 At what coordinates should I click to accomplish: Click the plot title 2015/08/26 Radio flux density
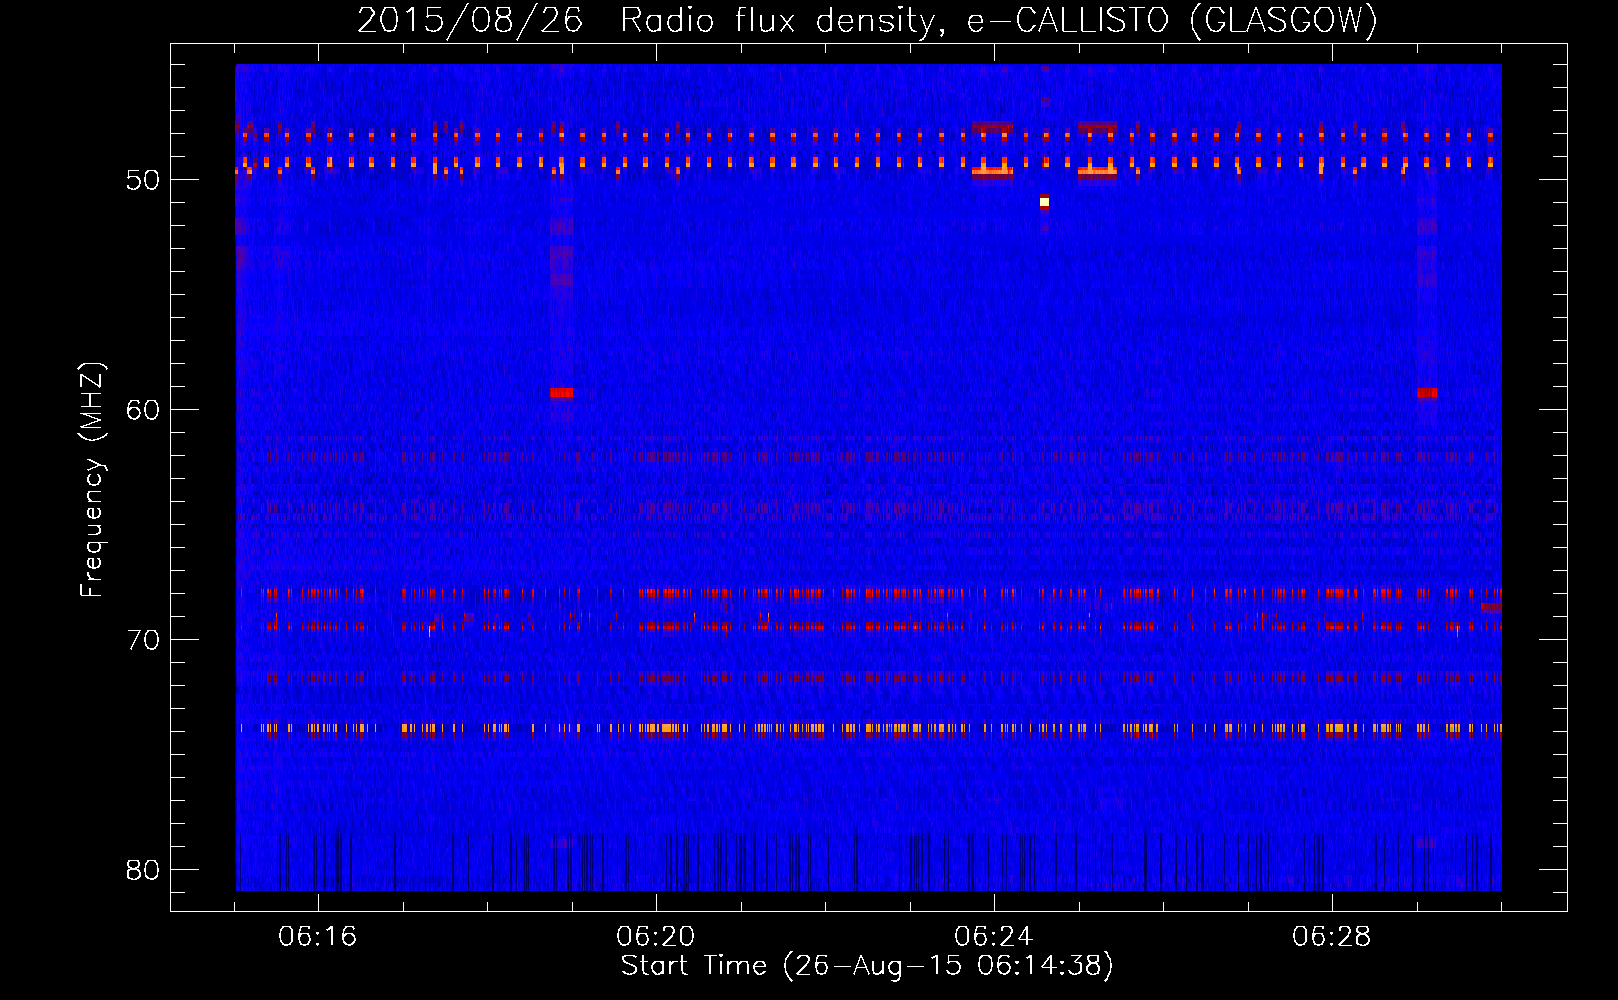[867, 20]
